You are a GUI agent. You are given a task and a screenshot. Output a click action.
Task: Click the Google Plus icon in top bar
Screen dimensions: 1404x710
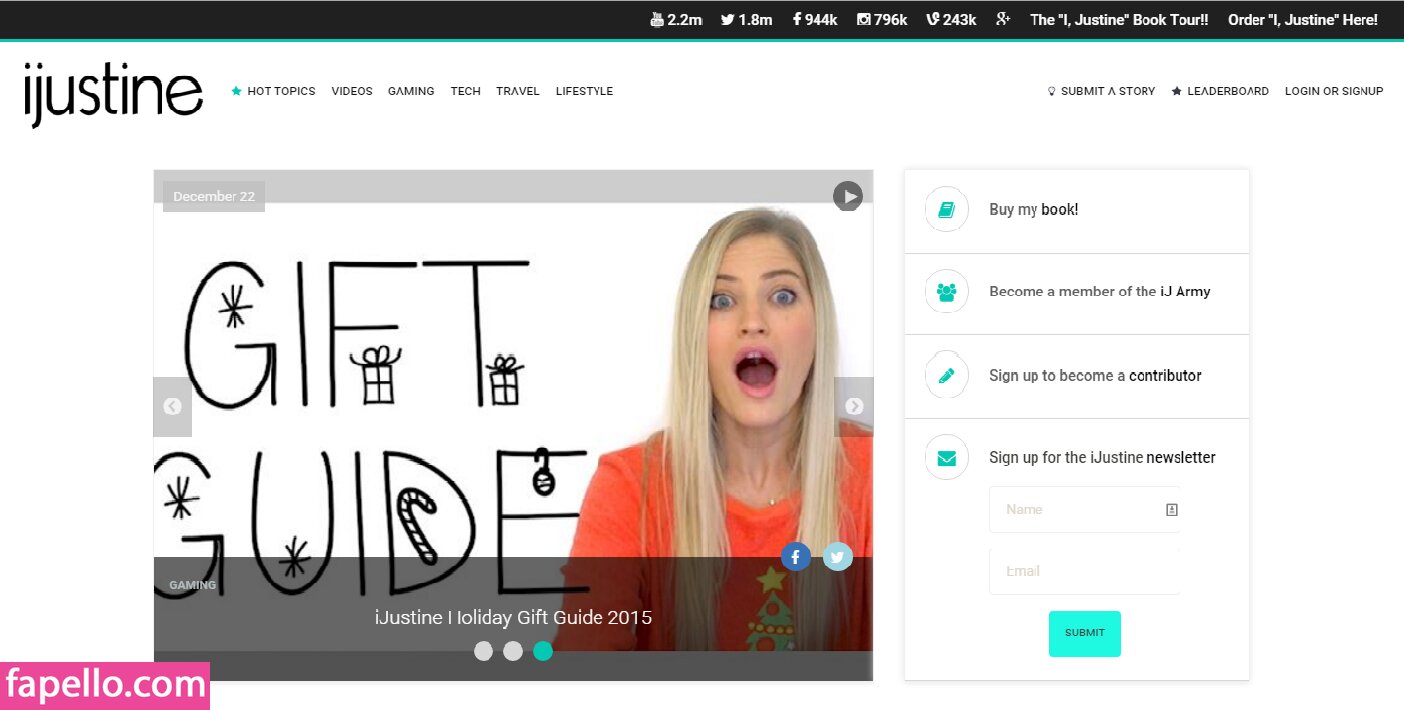(1003, 20)
